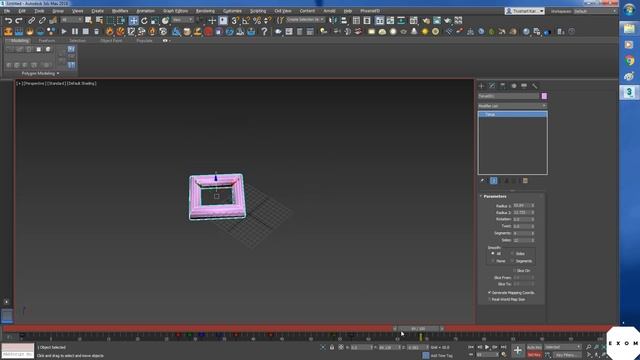This screenshot has width=640, height=360.
Task: Click the Set Key large plus button
Action: point(518,350)
